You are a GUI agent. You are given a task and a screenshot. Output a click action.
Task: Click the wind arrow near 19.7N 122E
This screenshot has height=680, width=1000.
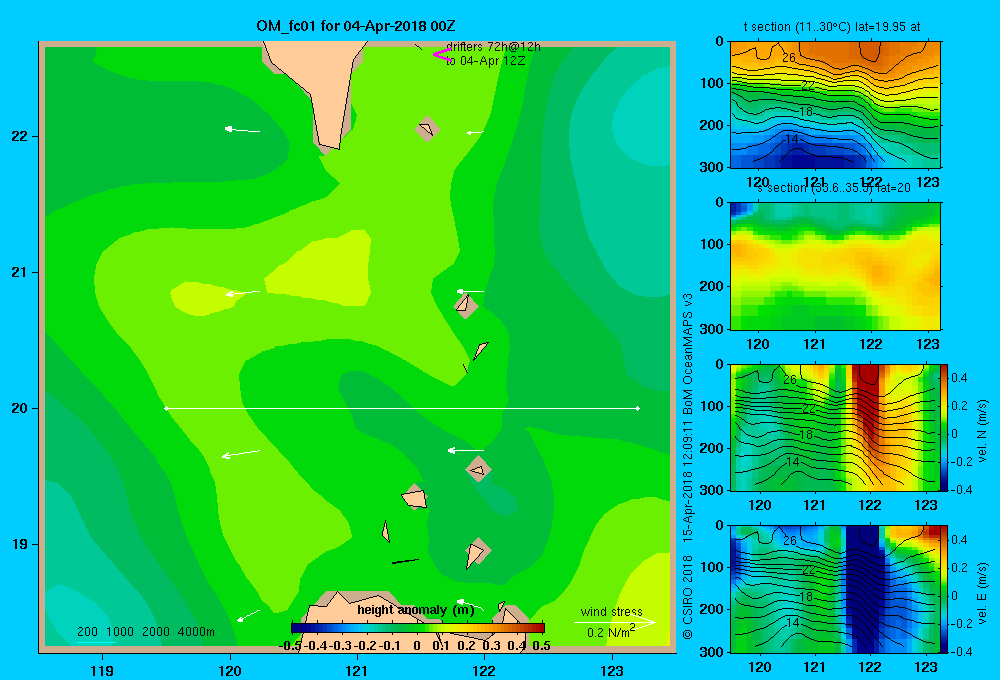tap(466, 450)
